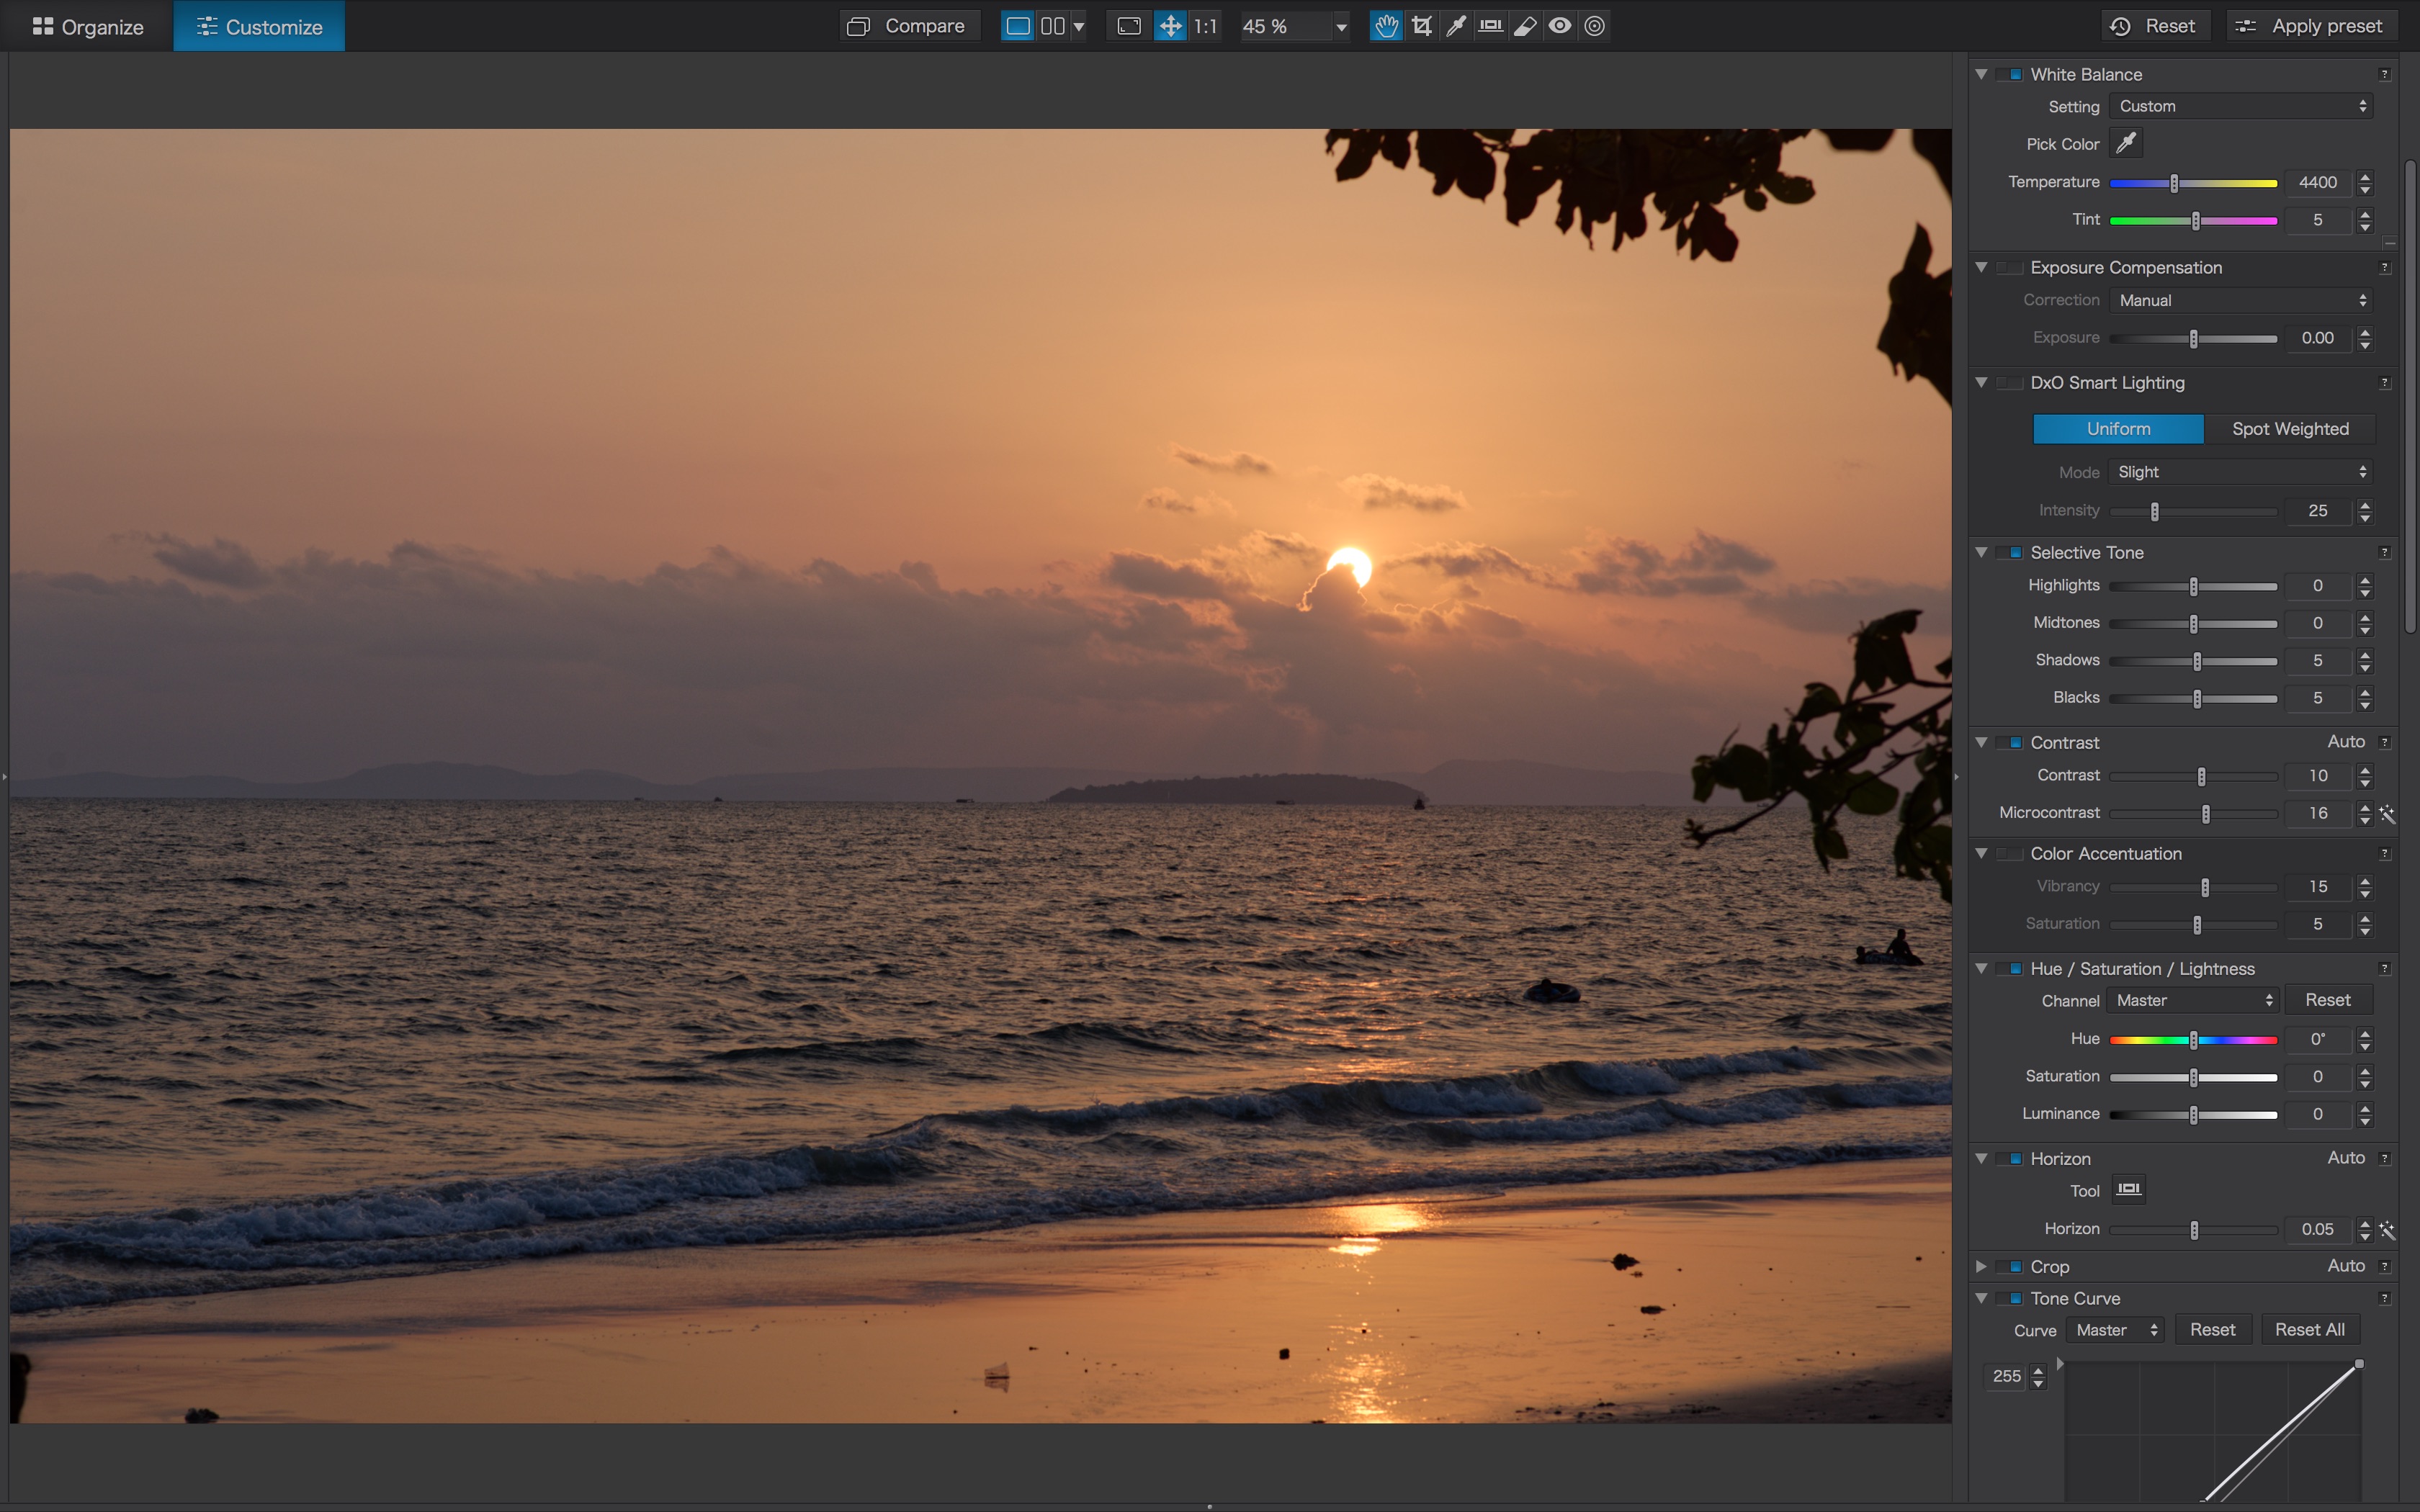Image resolution: width=2420 pixels, height=1512 pixels.
Task: Select the dust repair eraser tool
Action: [x=1525, y=26]
